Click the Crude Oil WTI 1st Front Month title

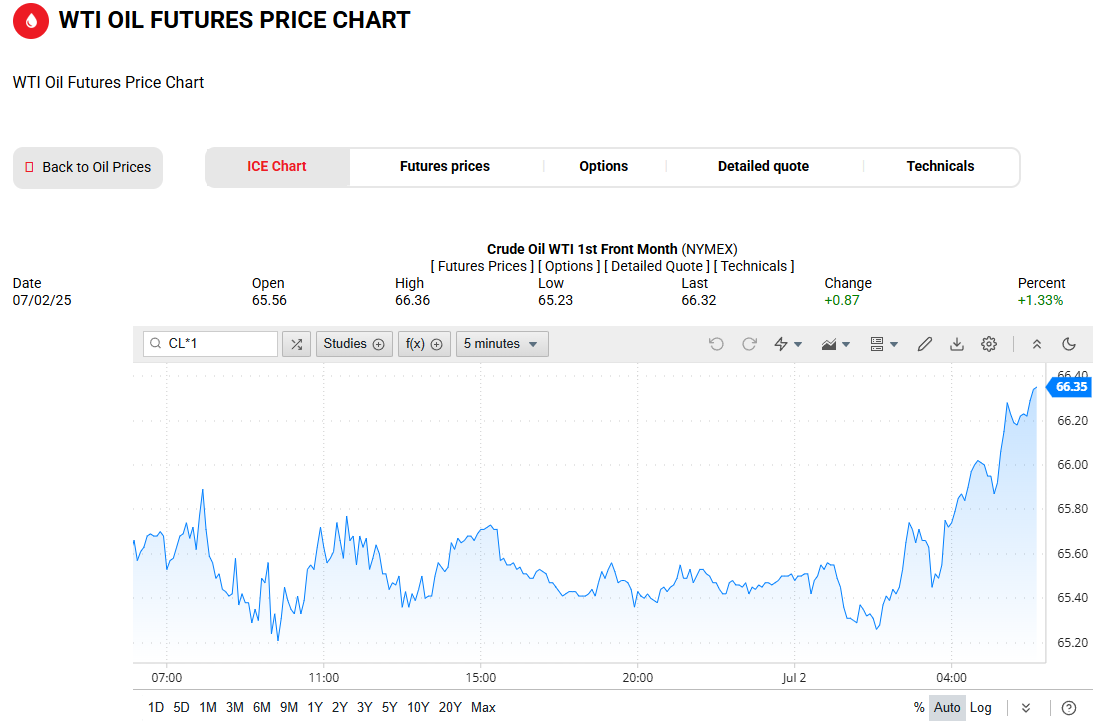tap(582, 250)
